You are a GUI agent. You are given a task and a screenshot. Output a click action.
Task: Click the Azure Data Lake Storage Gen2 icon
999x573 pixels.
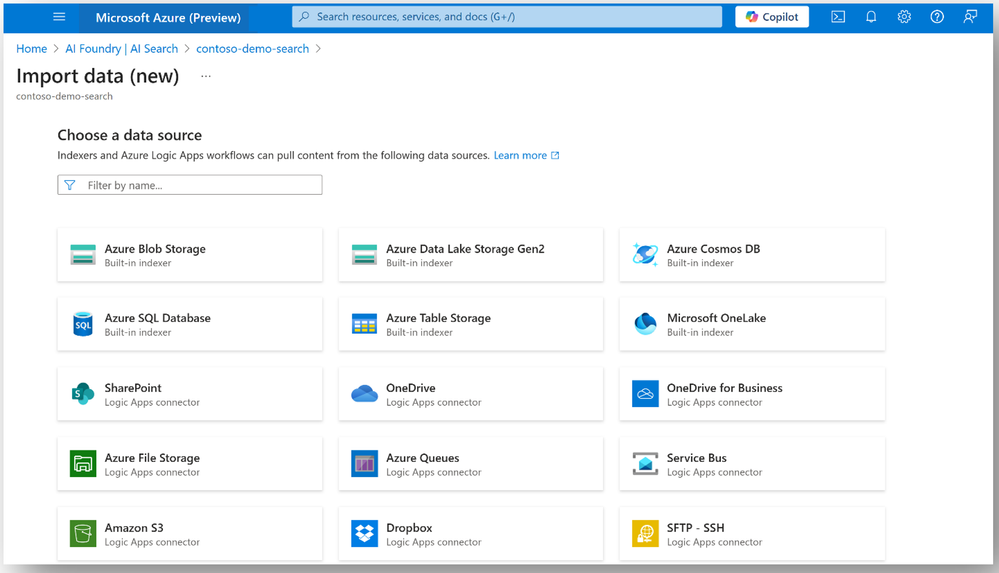364,254
